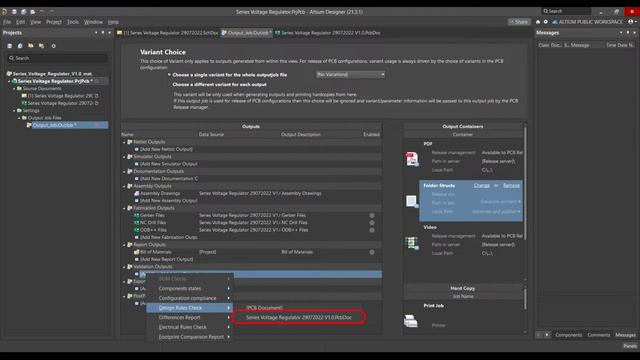Click the Add New Fabrication Output entry
Image resolution: width=640 pixels, height=360 pixels.
point(169,237)
